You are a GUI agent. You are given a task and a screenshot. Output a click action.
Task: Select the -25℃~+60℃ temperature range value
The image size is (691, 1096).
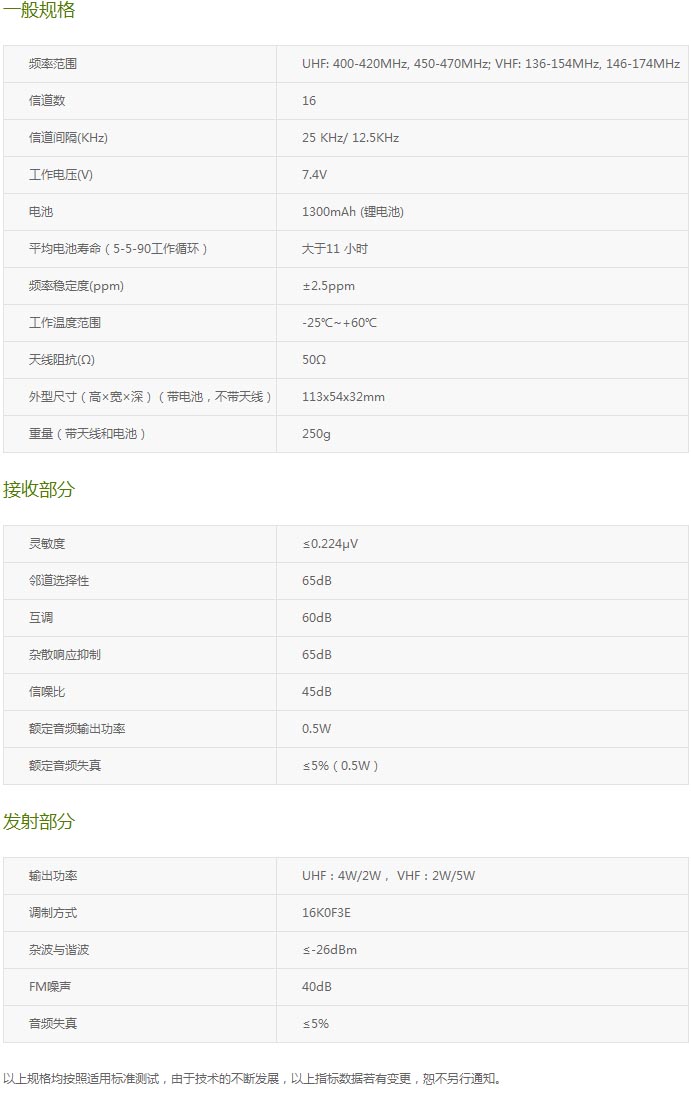coord(339,323)
